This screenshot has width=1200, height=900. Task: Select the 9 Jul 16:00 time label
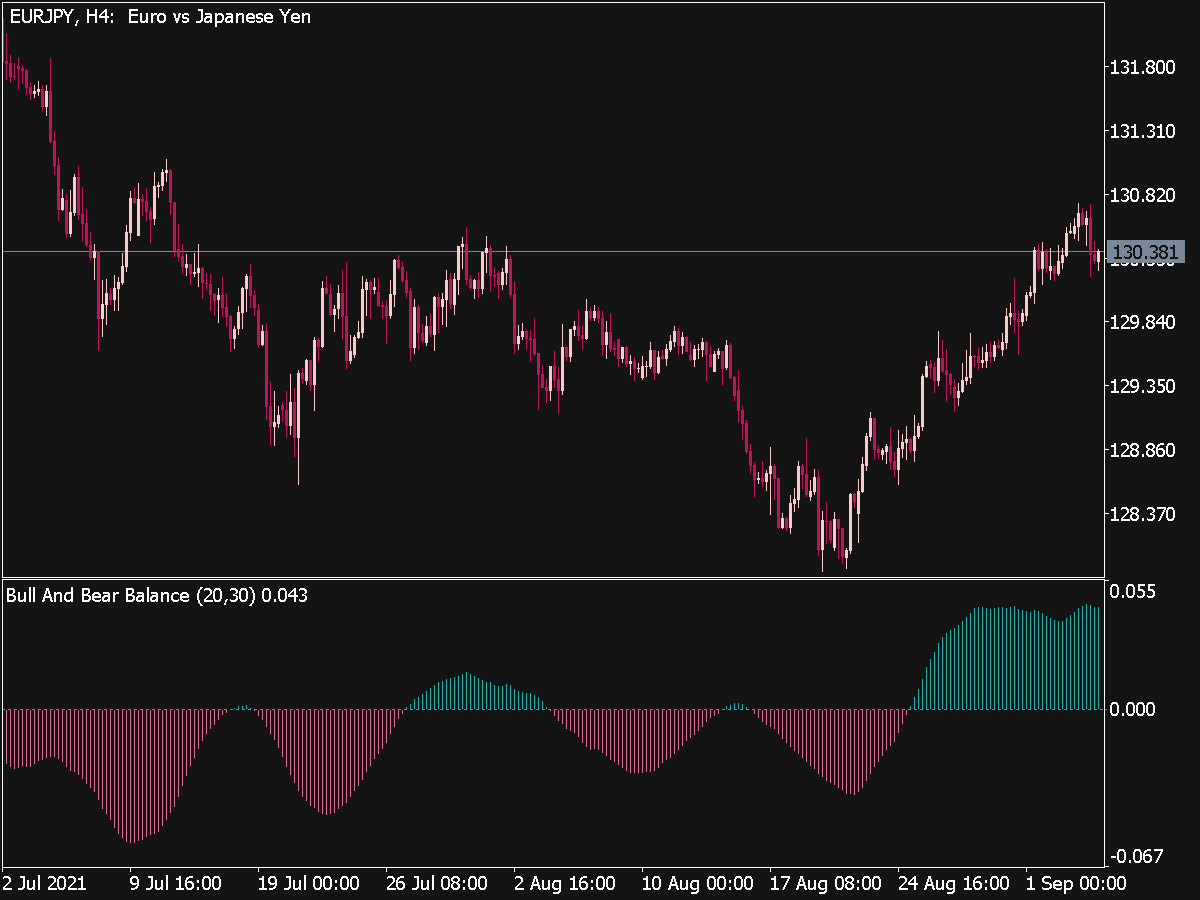[174, 884]
